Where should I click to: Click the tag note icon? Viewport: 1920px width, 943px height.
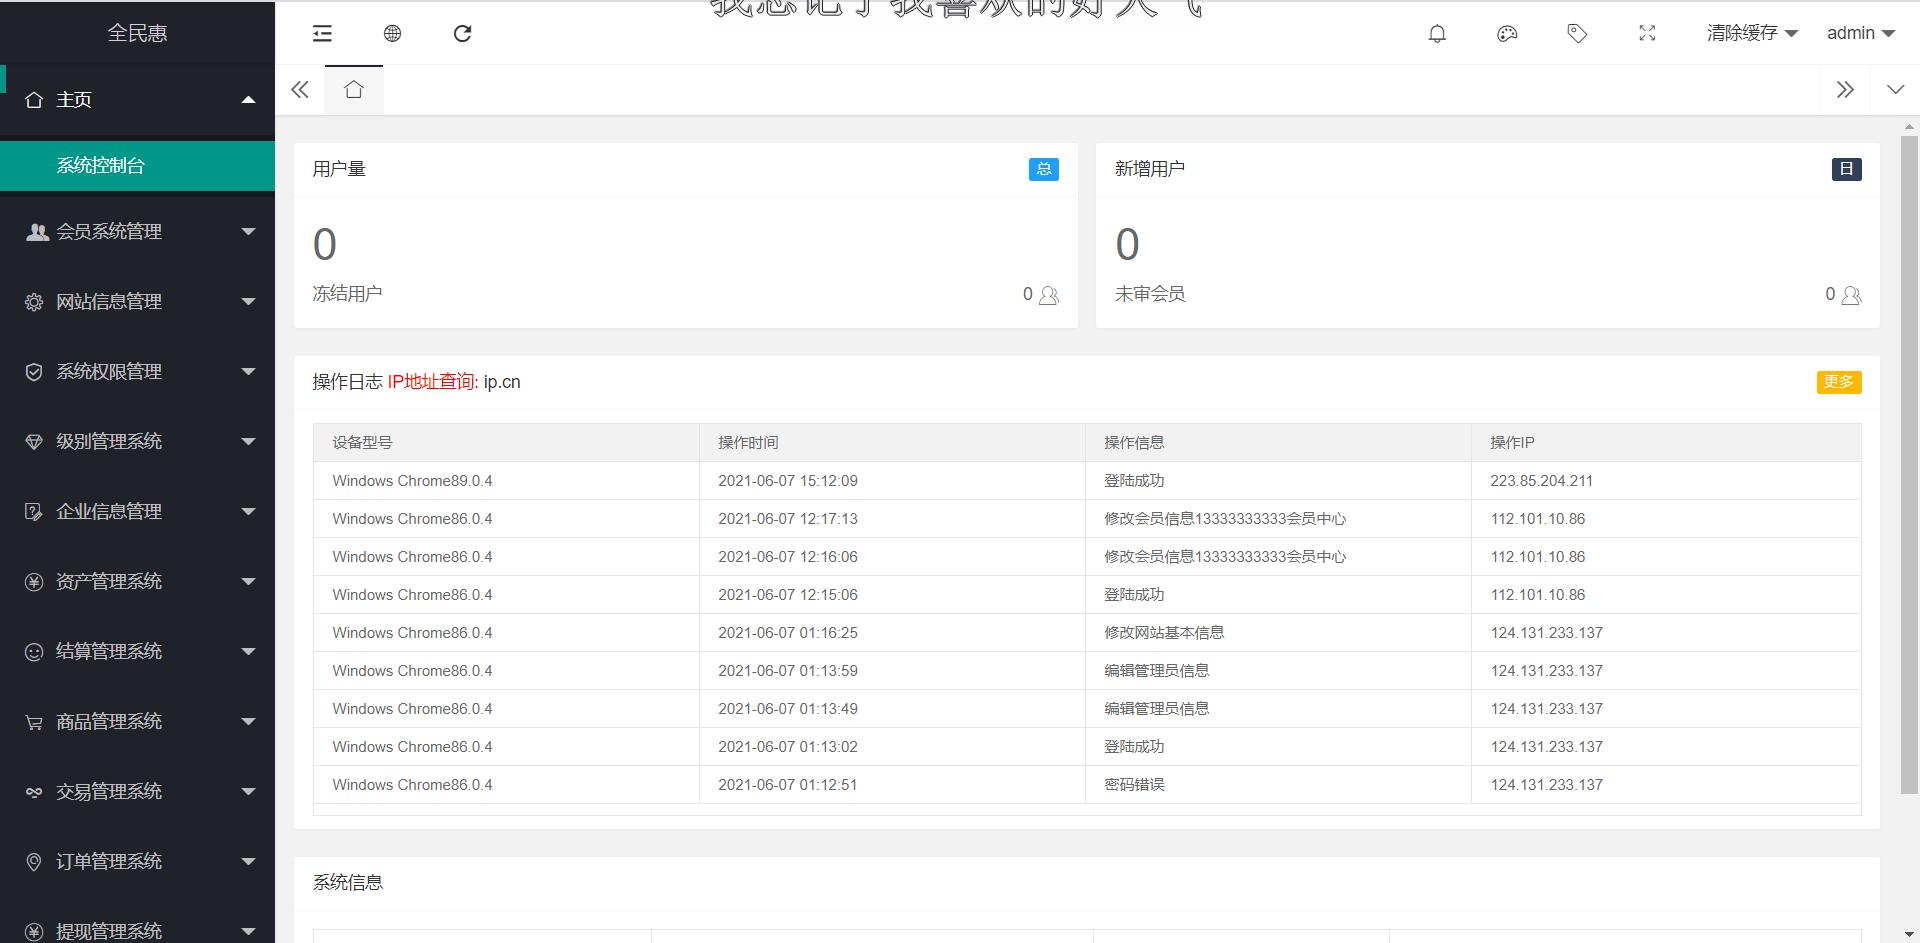tap(1577, 34)
